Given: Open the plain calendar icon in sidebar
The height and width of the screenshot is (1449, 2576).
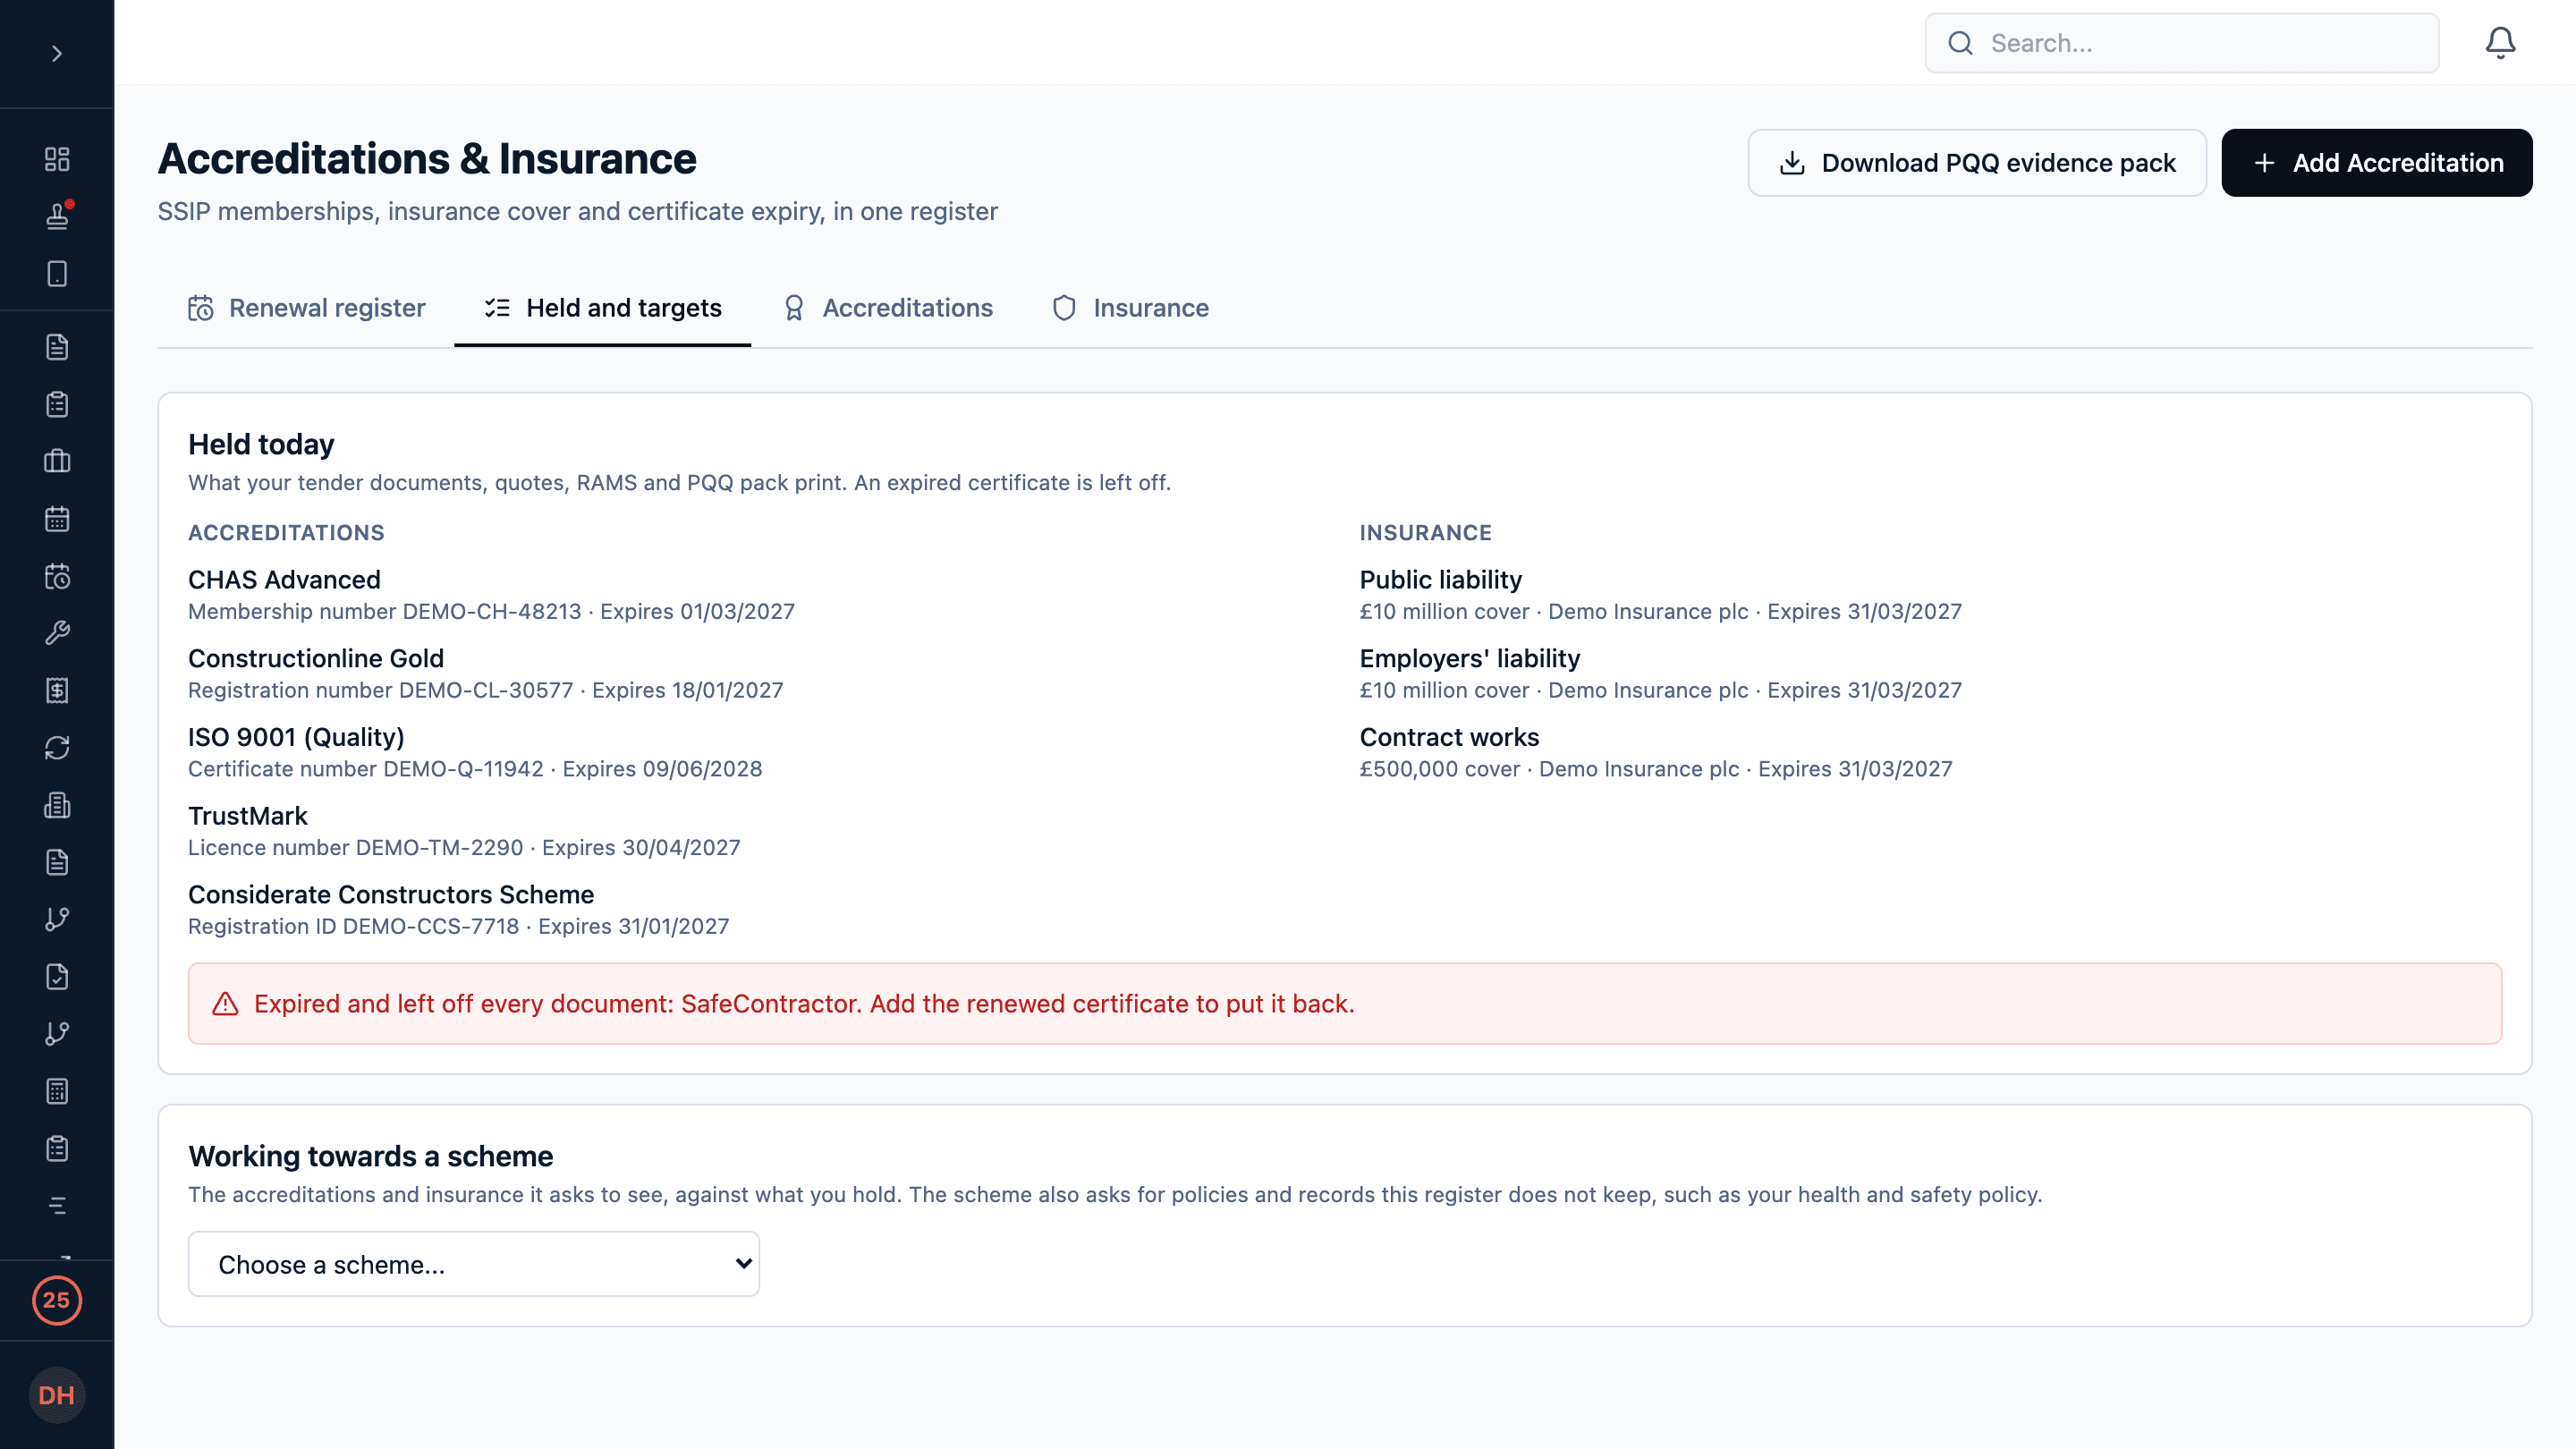Looking at the screenshot, I should 57,519.
